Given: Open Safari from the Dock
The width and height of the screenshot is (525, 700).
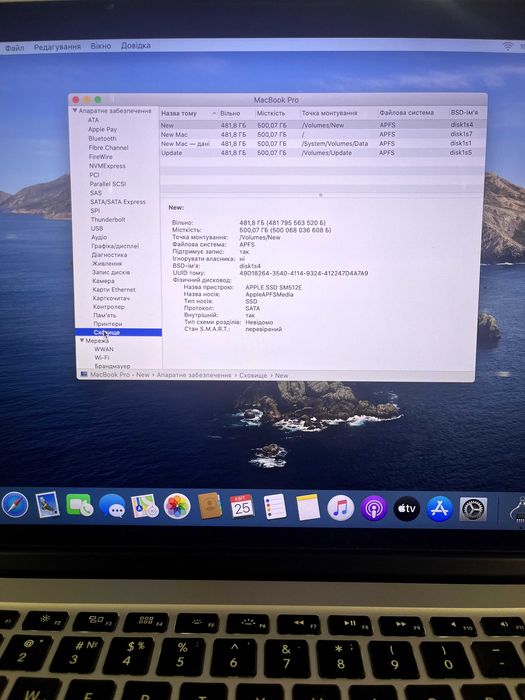Looking at the screenshot, I should pos(15,505).
